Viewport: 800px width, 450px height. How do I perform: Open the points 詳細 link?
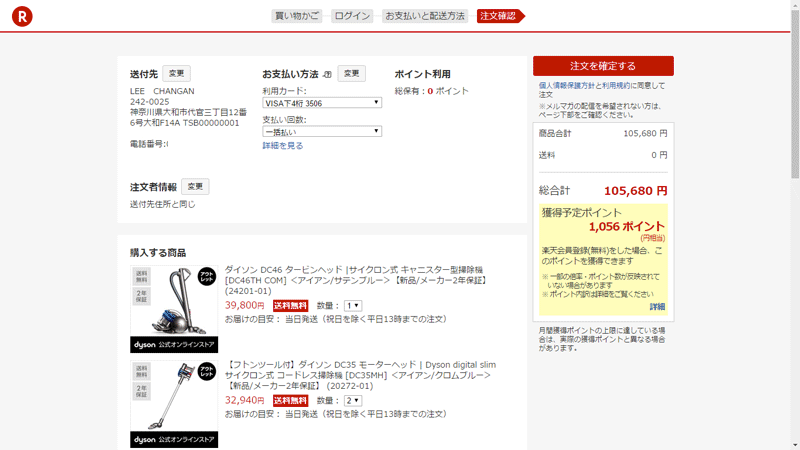point(657,307)
